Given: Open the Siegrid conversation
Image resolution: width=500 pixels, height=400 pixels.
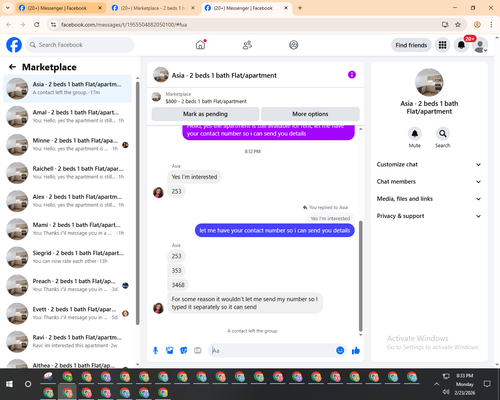Looking at the screenshot, I should pyautogui.click(x=67, y=257).
